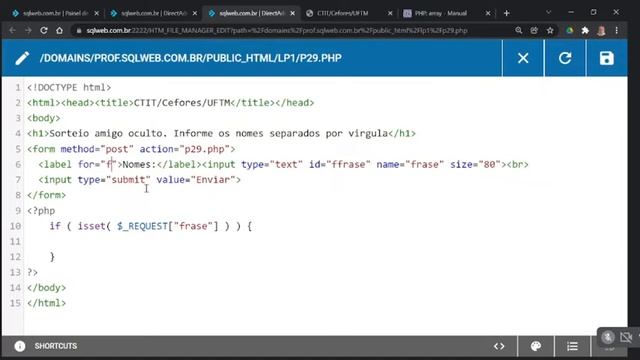Open the editor theme palette icon

pos(536,346)
